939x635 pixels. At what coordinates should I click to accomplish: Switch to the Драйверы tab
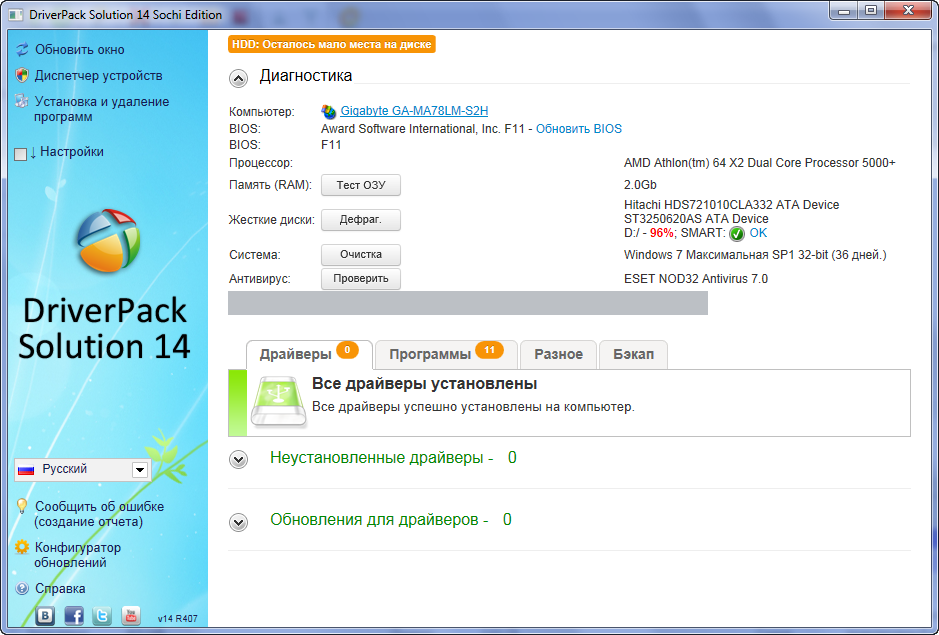[309, 355]
